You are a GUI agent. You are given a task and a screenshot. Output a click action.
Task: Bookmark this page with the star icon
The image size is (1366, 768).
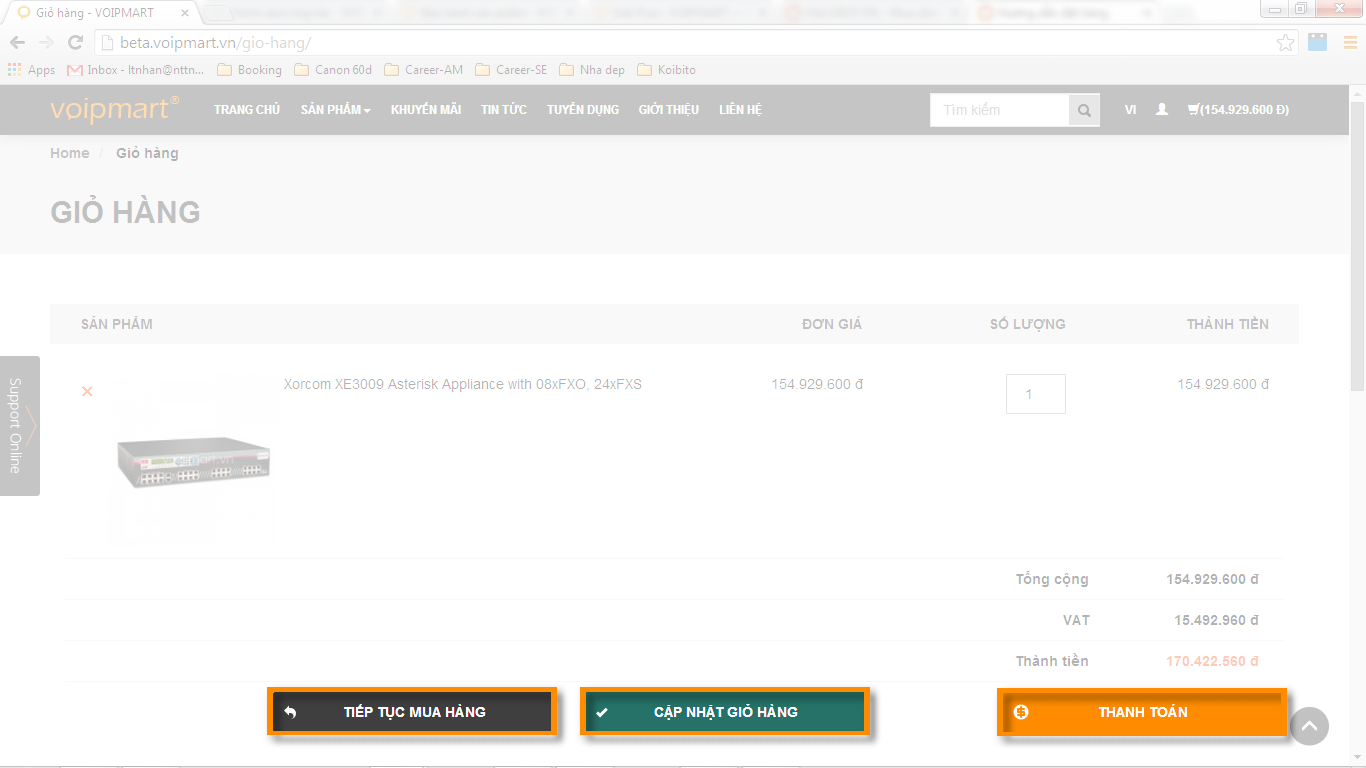(x=1286, y=42)
